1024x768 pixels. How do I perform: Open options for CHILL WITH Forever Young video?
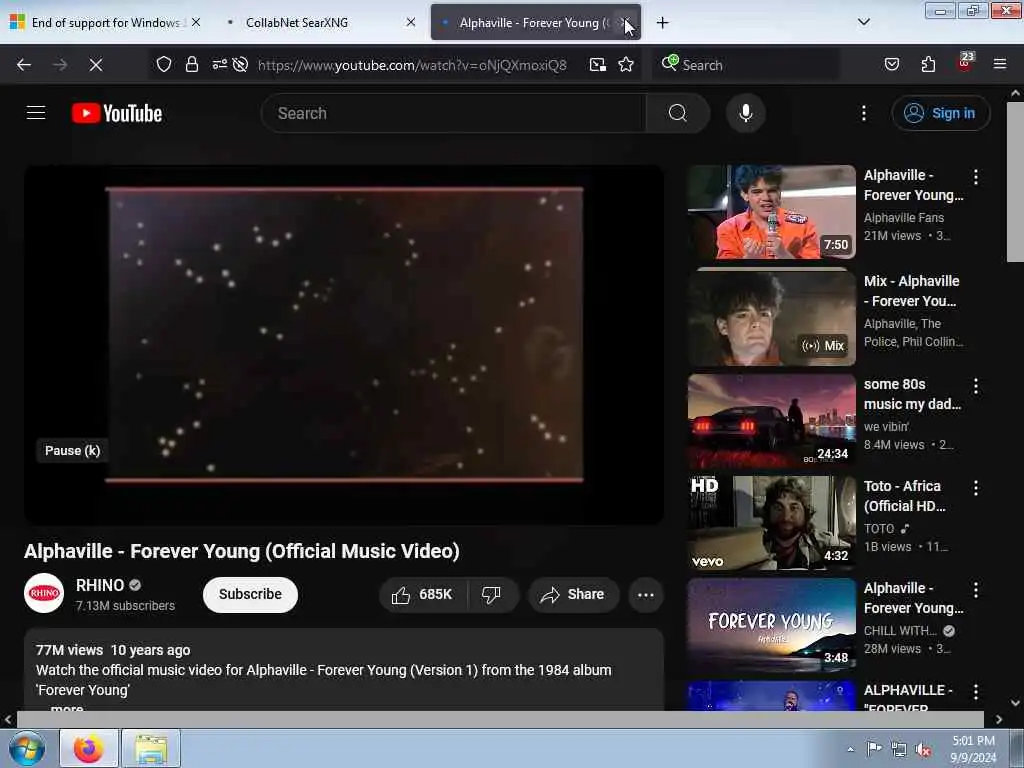tap(976, 590)
